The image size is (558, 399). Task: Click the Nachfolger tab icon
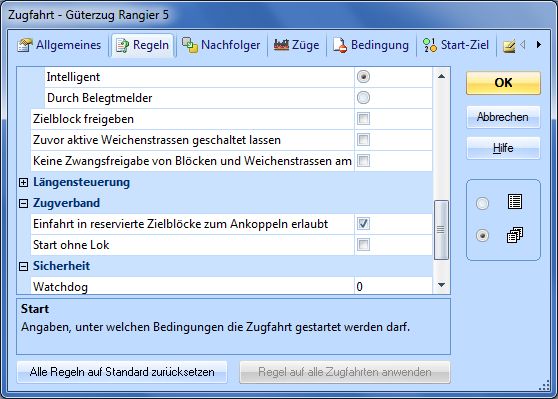coord(190,45)
